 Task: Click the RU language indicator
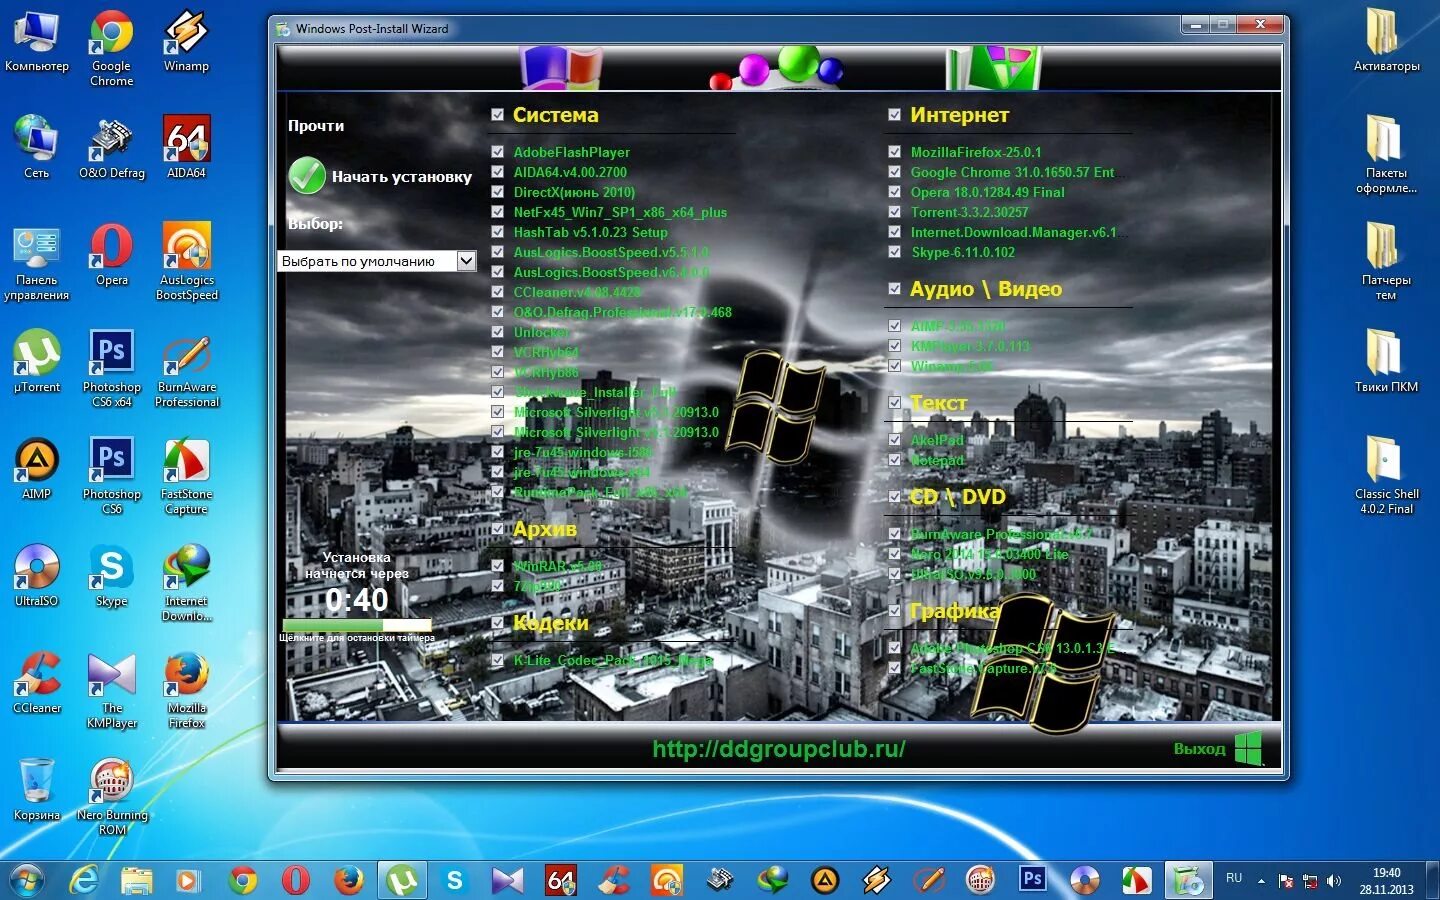pos(1234,878)
